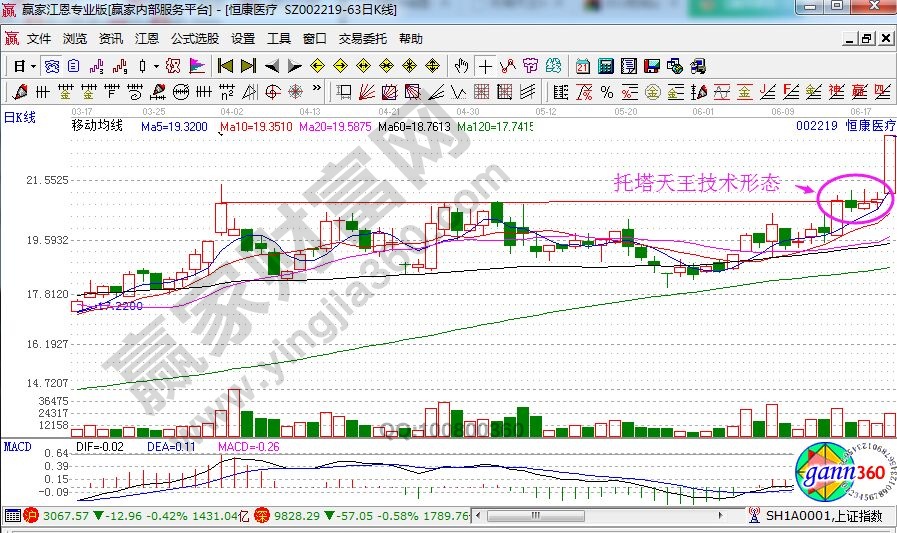Click the bottom scrollbar left arrow
This screenshot has width=897, height=533.
(478, 515)
